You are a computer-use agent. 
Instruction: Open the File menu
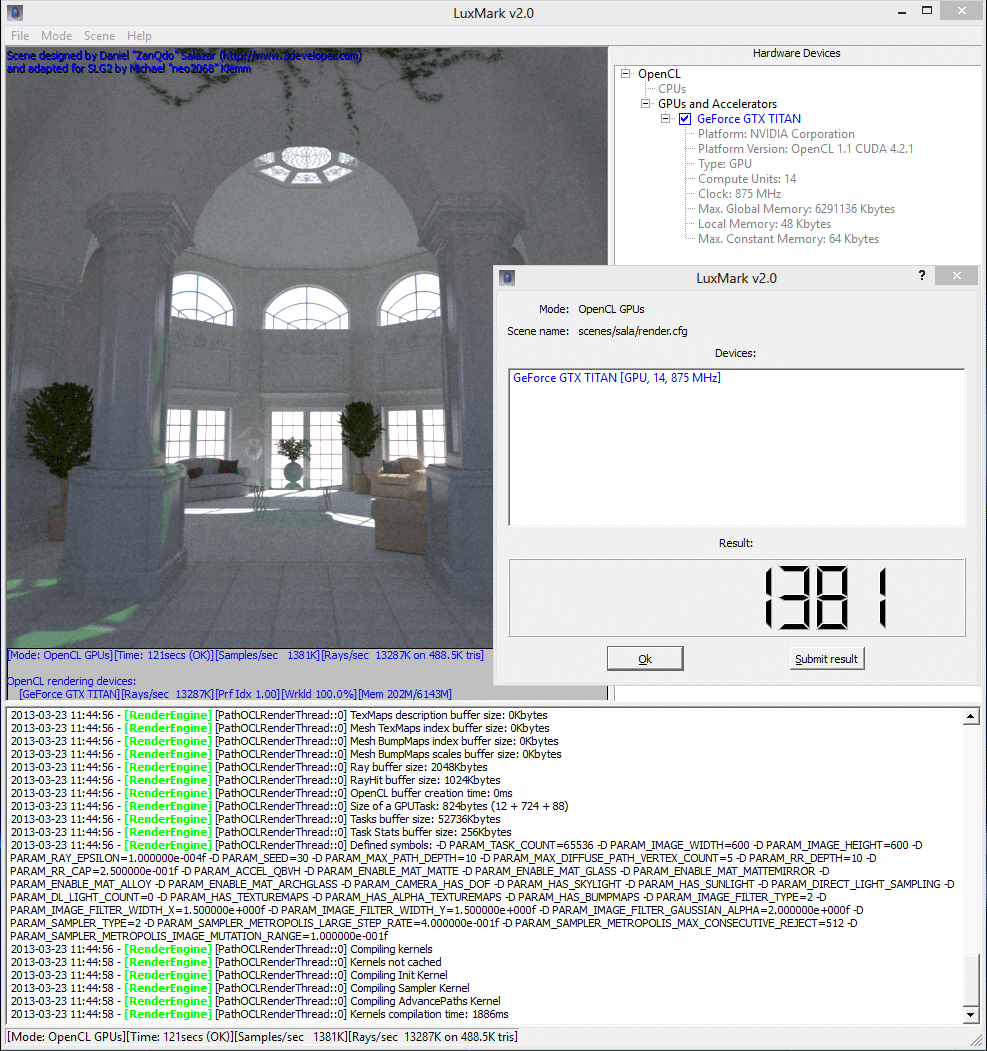coord(19,36)
